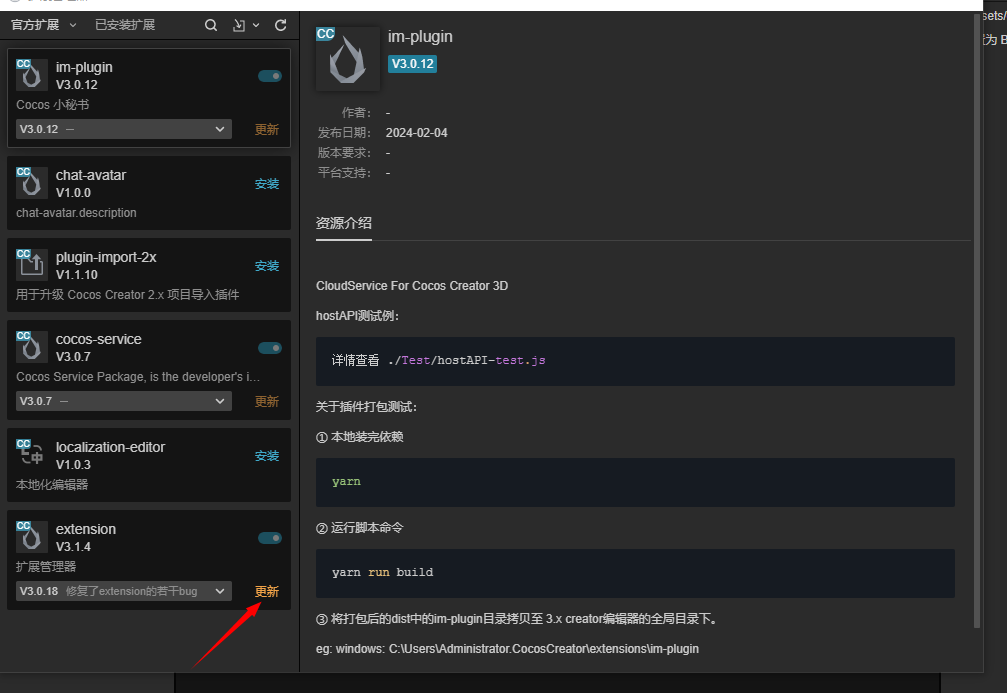The image size is (1007, 693).
Task: Open the search icon in extension toolbar
Action: [211, 25]
